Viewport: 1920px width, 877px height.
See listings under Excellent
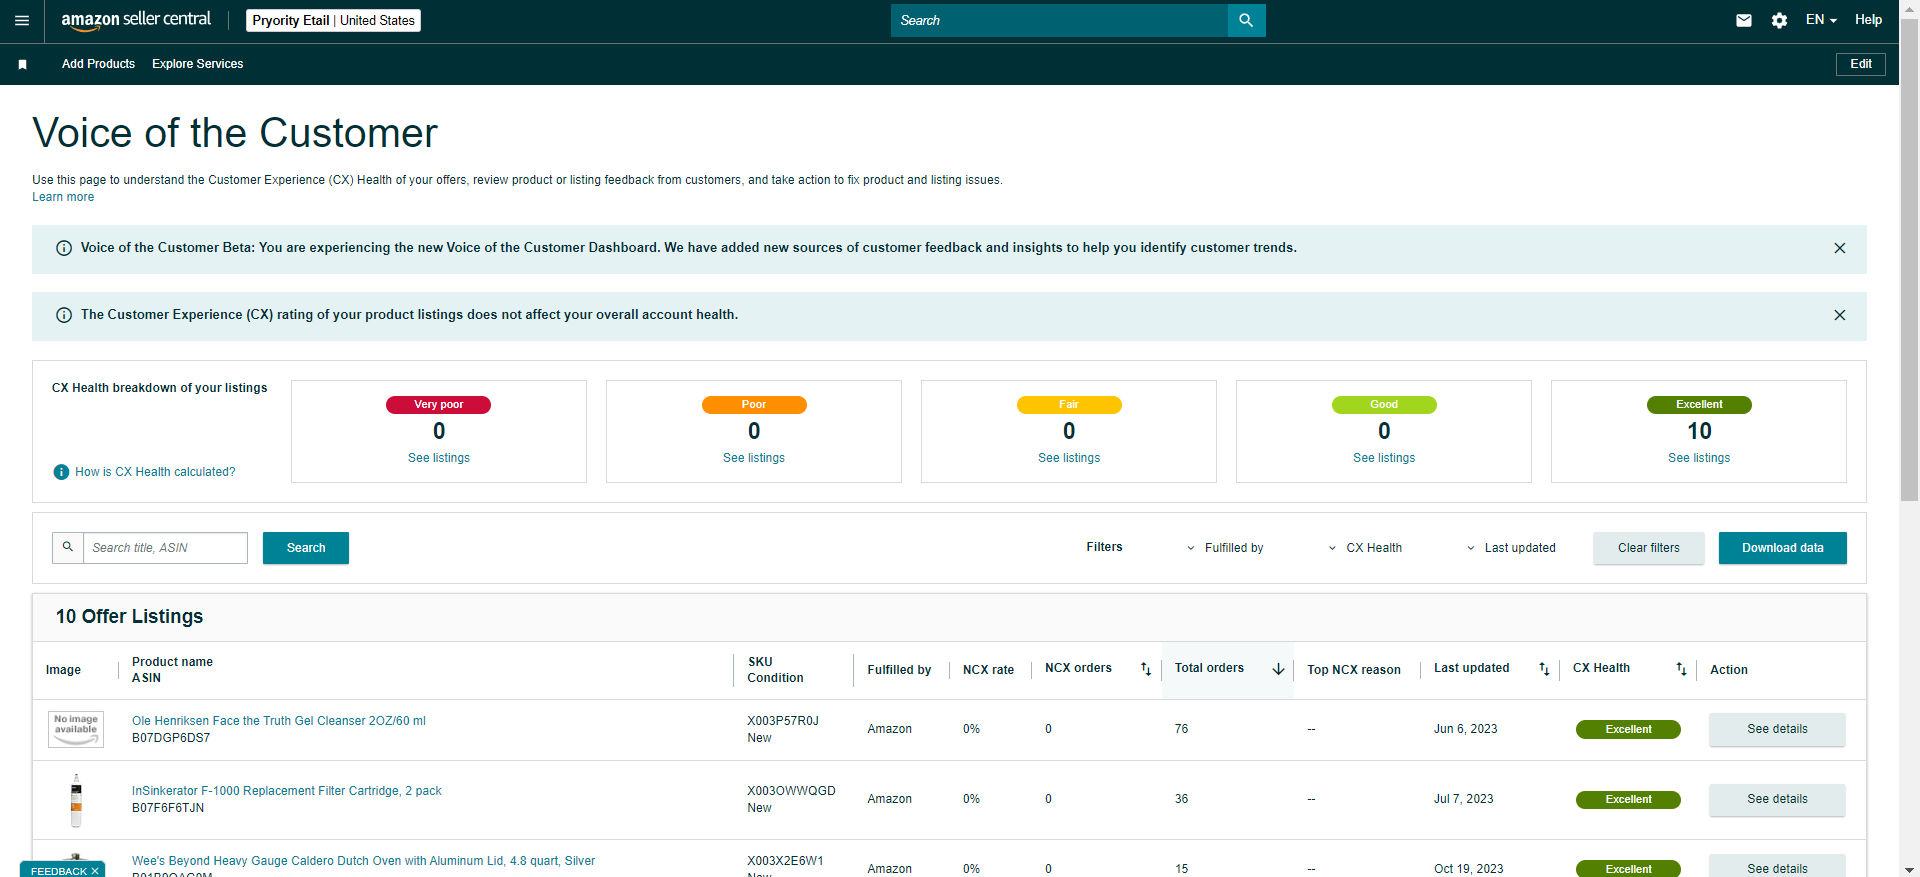(x=1699, y=458)
